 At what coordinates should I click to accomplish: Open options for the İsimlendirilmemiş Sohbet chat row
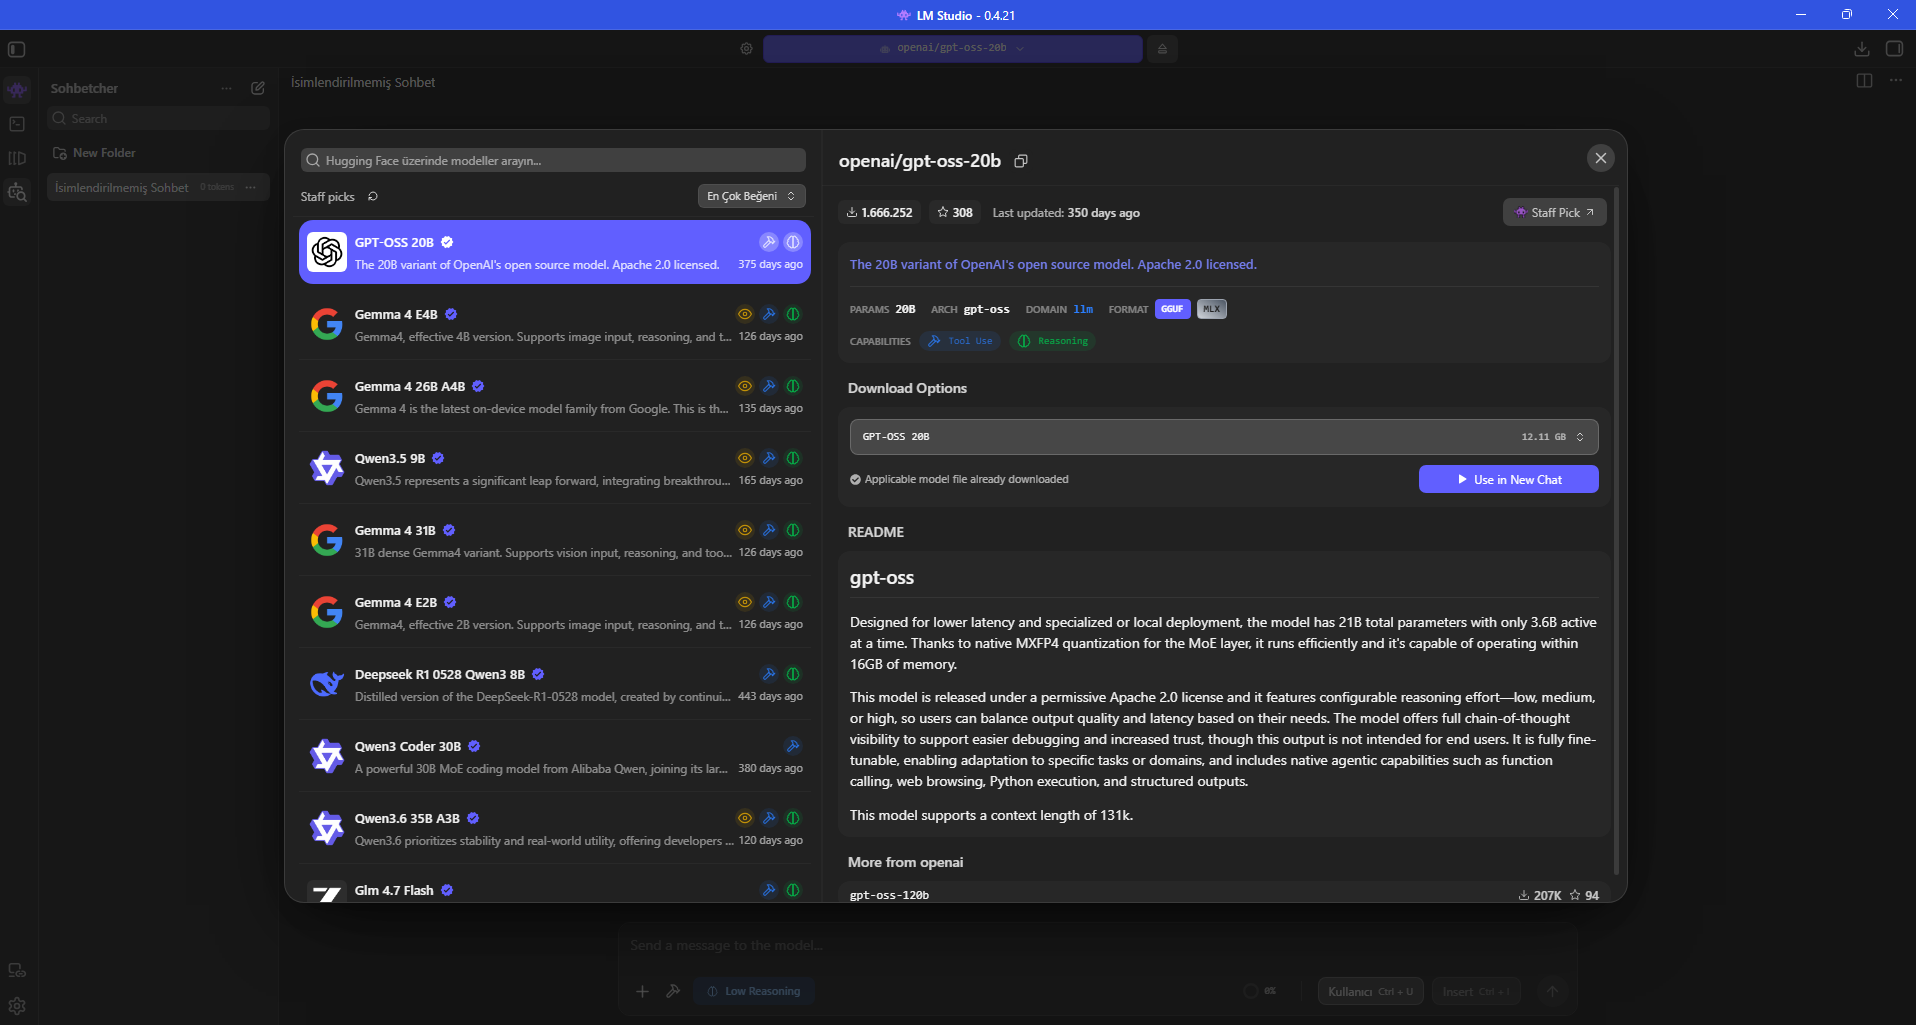pos(251,187)
